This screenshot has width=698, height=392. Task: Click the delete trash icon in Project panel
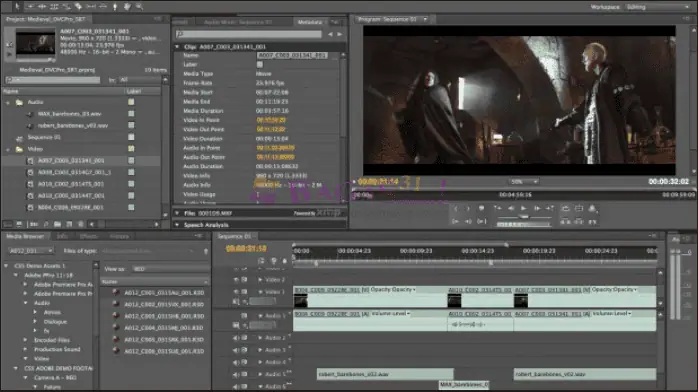point(81,224)
